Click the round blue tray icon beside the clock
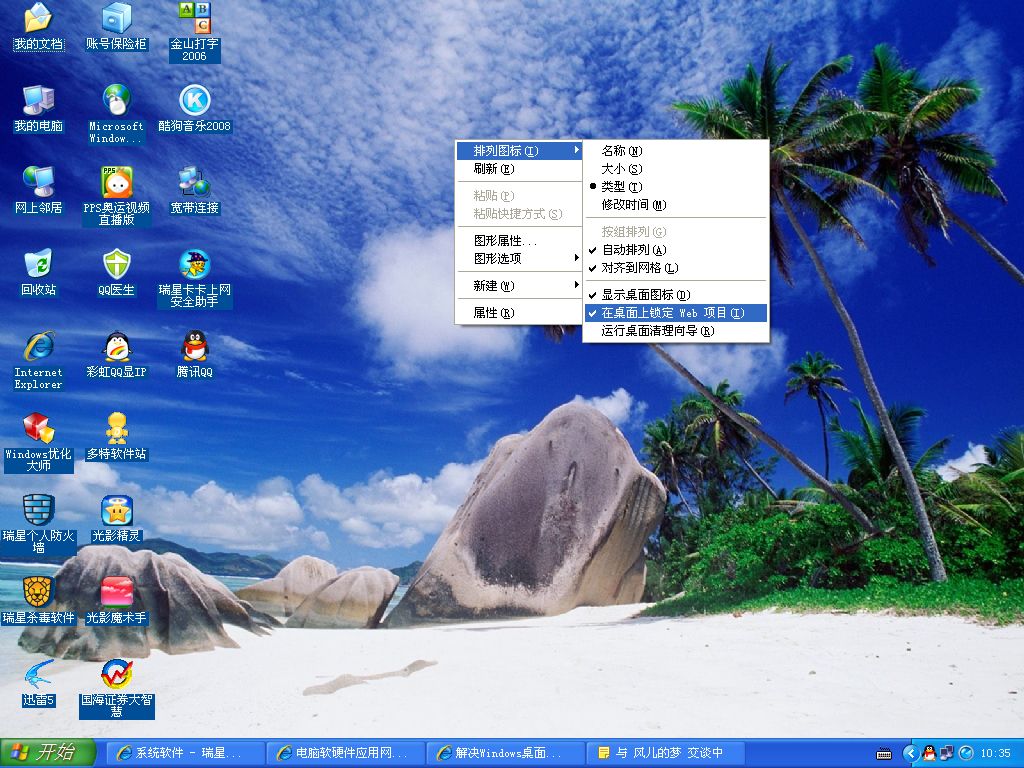1024x768 pixels. (x=965, y=754)
